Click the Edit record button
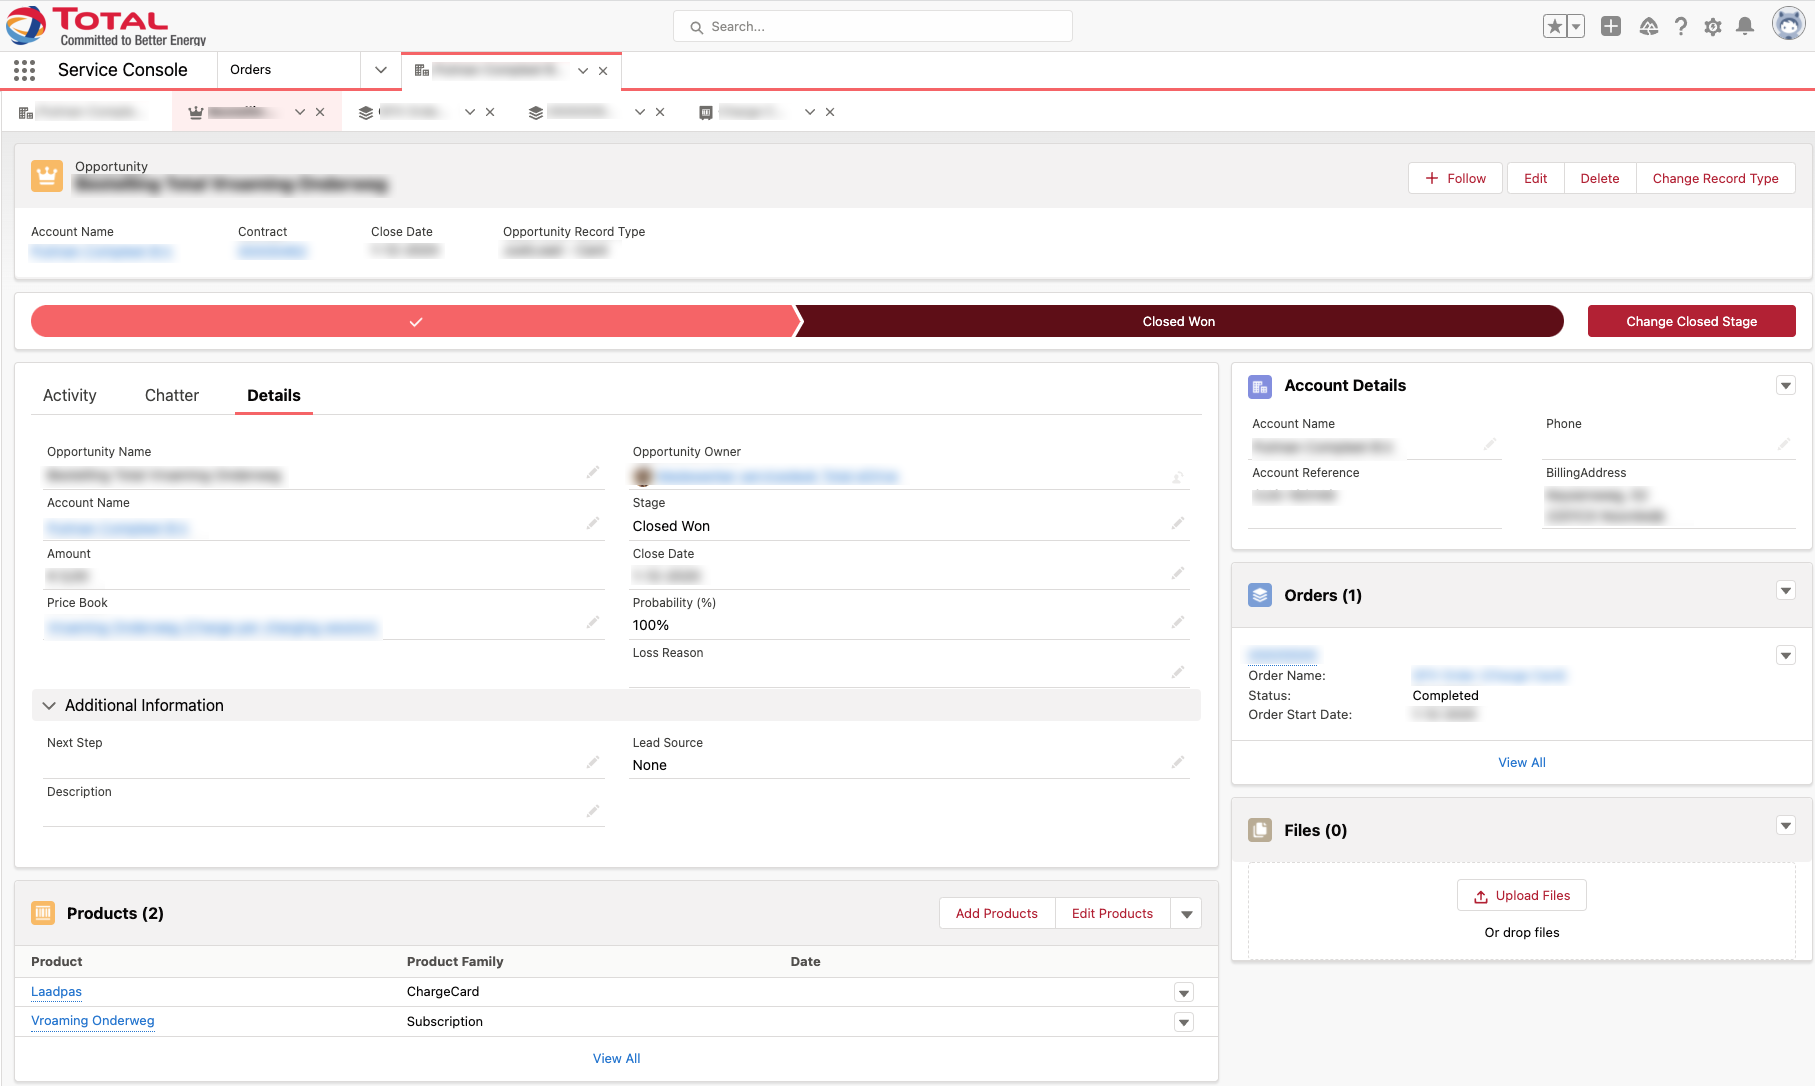The height and width of the screenshot is (1086, 1815). [x=1535, y=178]
